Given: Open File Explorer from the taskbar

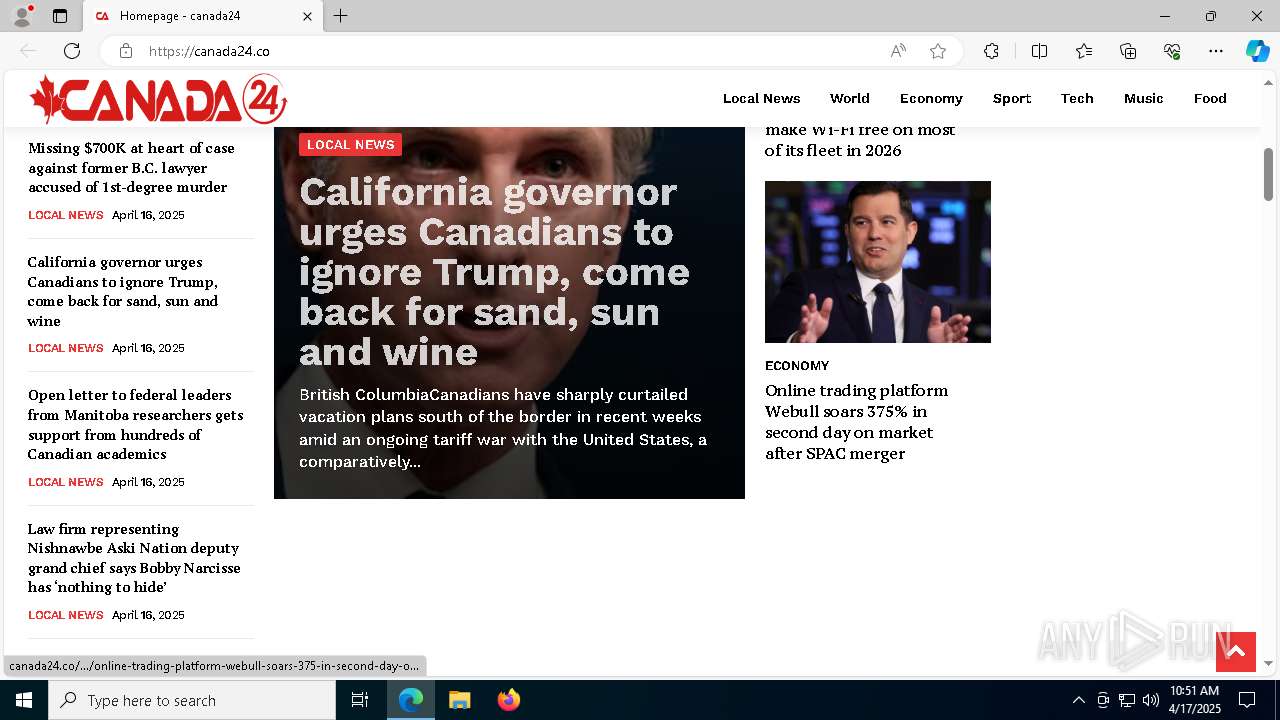Looking at the screenshot, I should pyautogui.click(x=459, y=700).
